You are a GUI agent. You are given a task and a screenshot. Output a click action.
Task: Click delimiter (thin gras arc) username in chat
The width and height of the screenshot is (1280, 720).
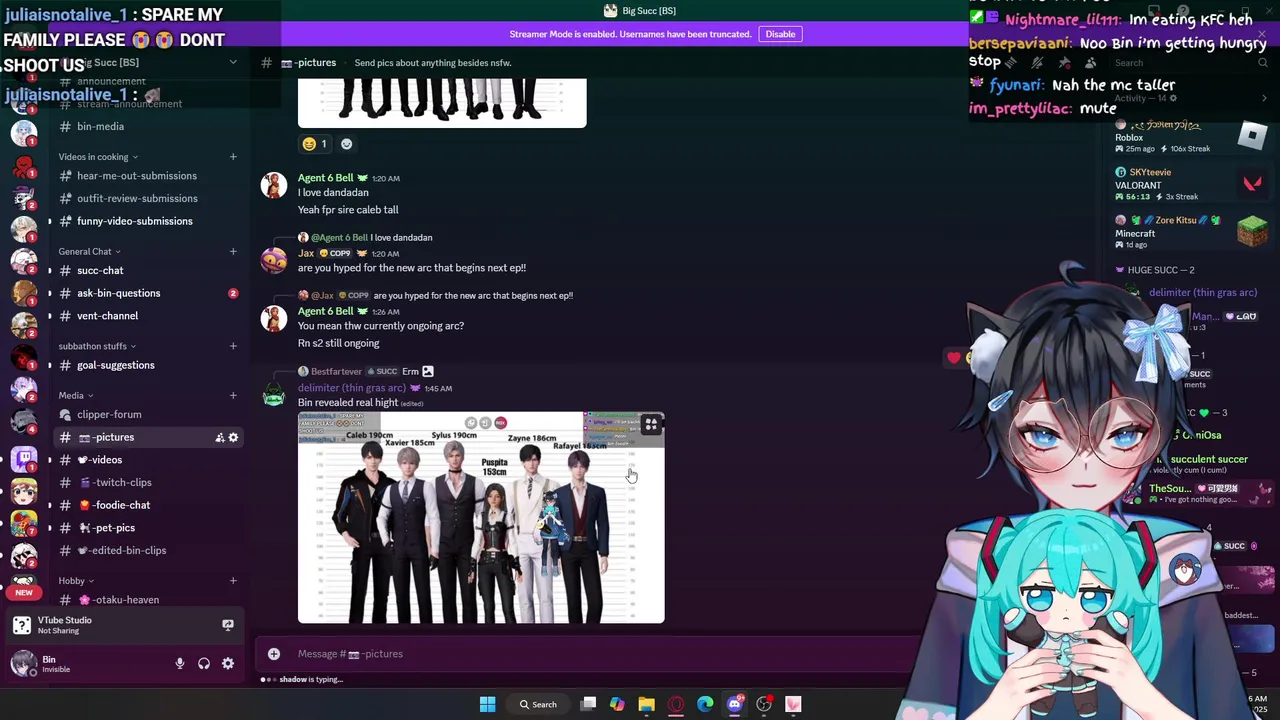(x=352, y=388)
